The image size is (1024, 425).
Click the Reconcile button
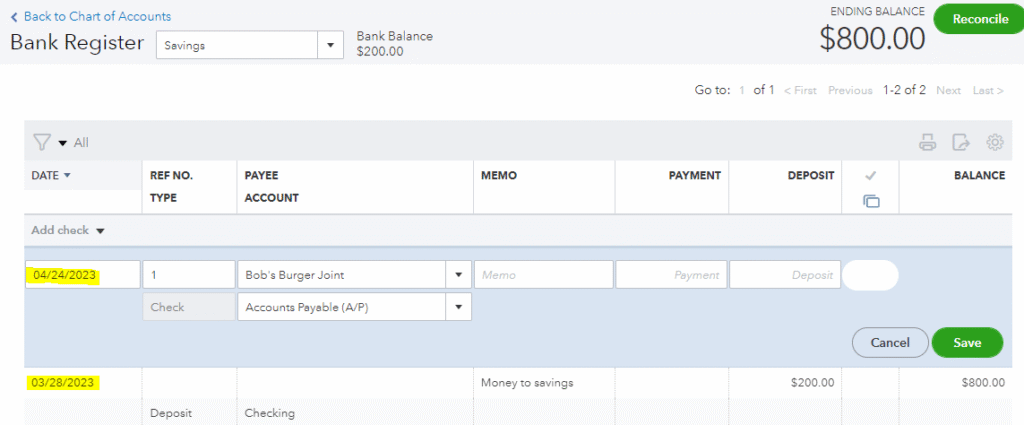coord(980,19)
